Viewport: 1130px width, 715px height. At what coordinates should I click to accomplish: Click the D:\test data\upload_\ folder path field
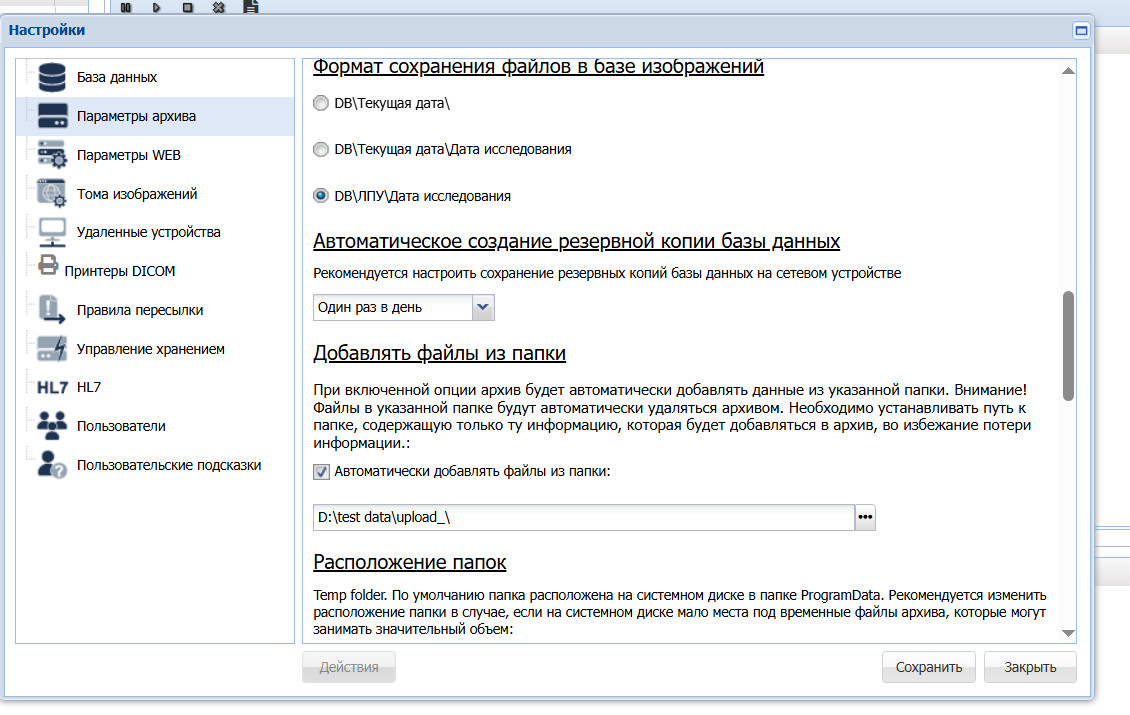(584, 518)
